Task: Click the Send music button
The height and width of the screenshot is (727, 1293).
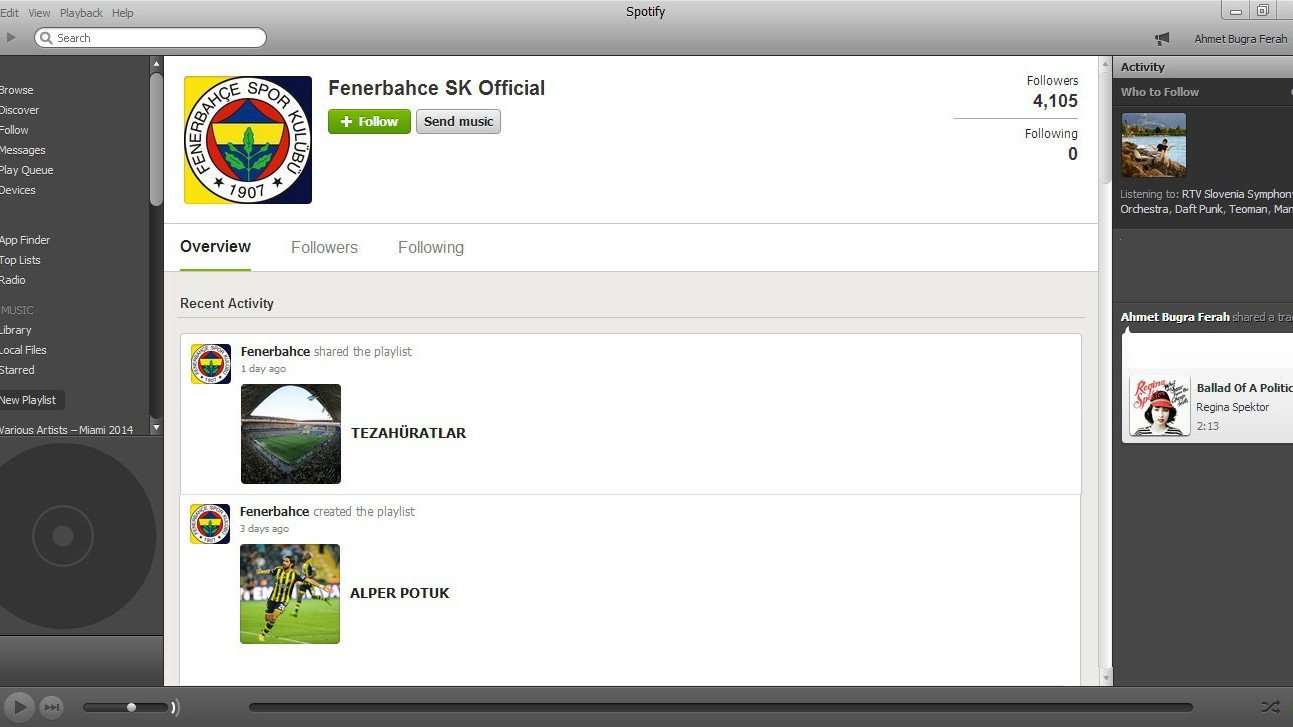Action: 458,121
